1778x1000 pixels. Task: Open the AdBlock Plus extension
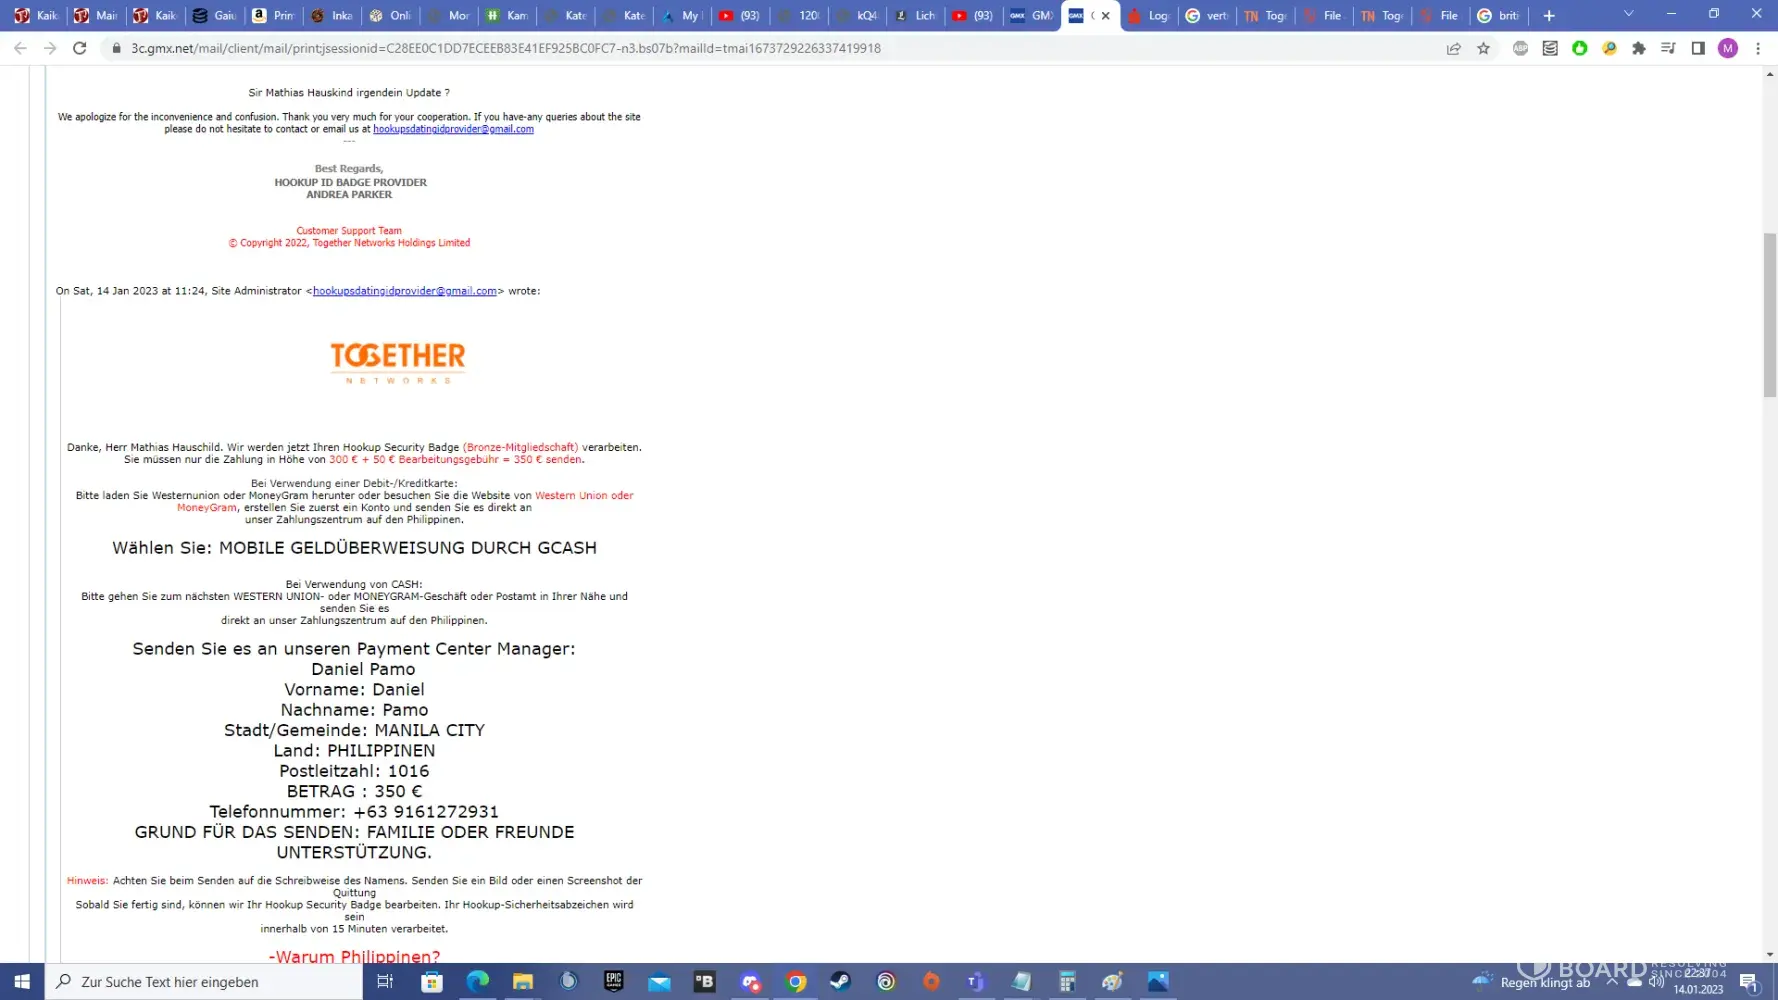pos(1520,48)
